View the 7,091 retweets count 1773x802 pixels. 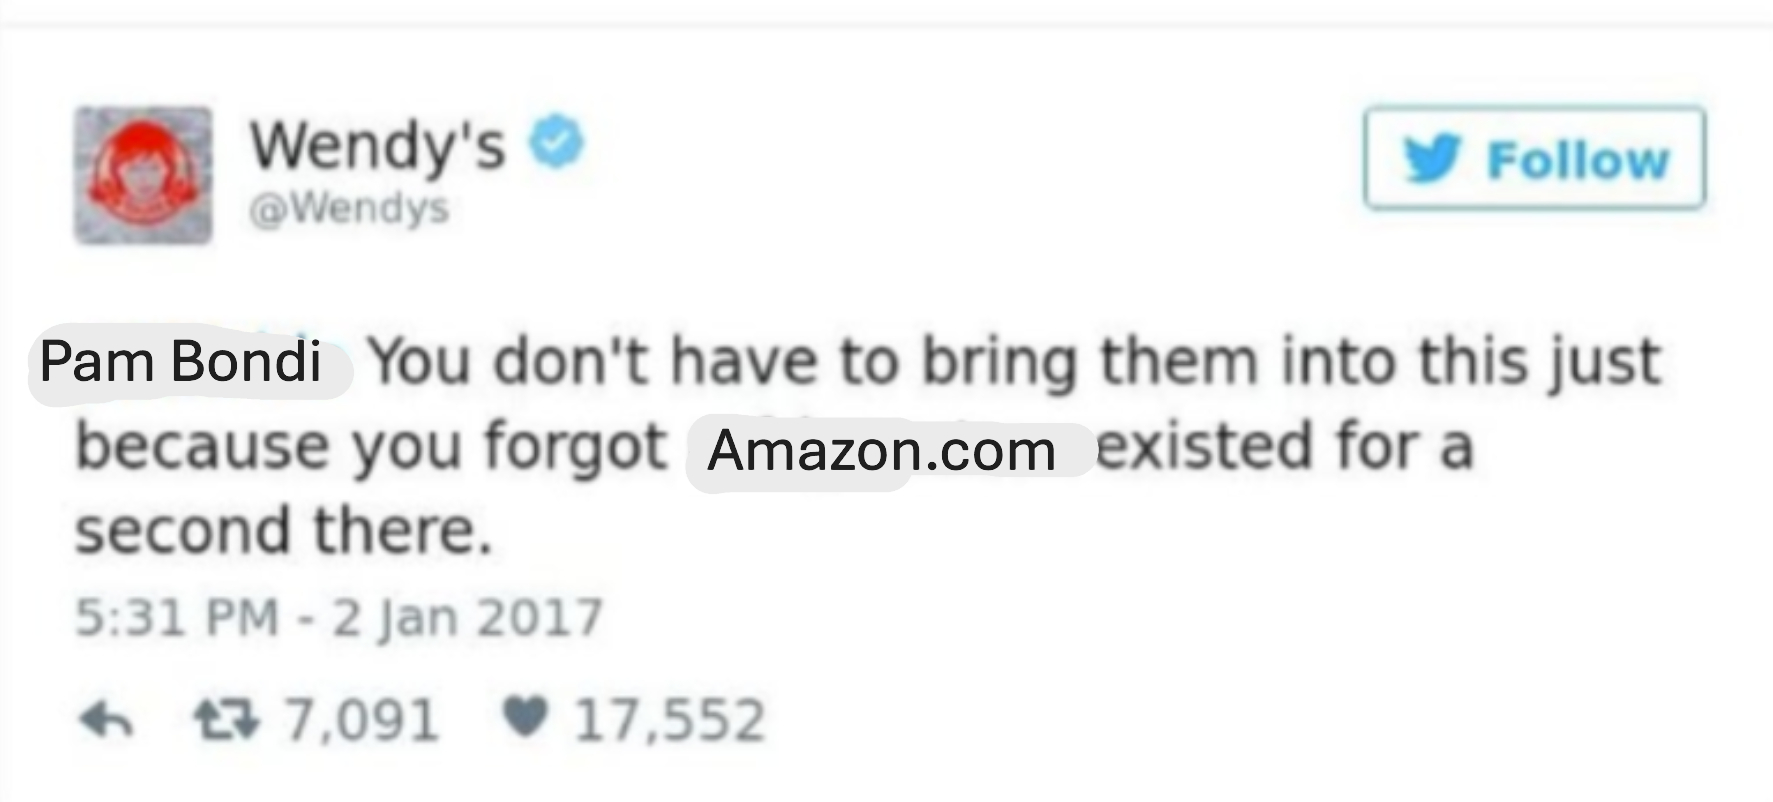362,720
